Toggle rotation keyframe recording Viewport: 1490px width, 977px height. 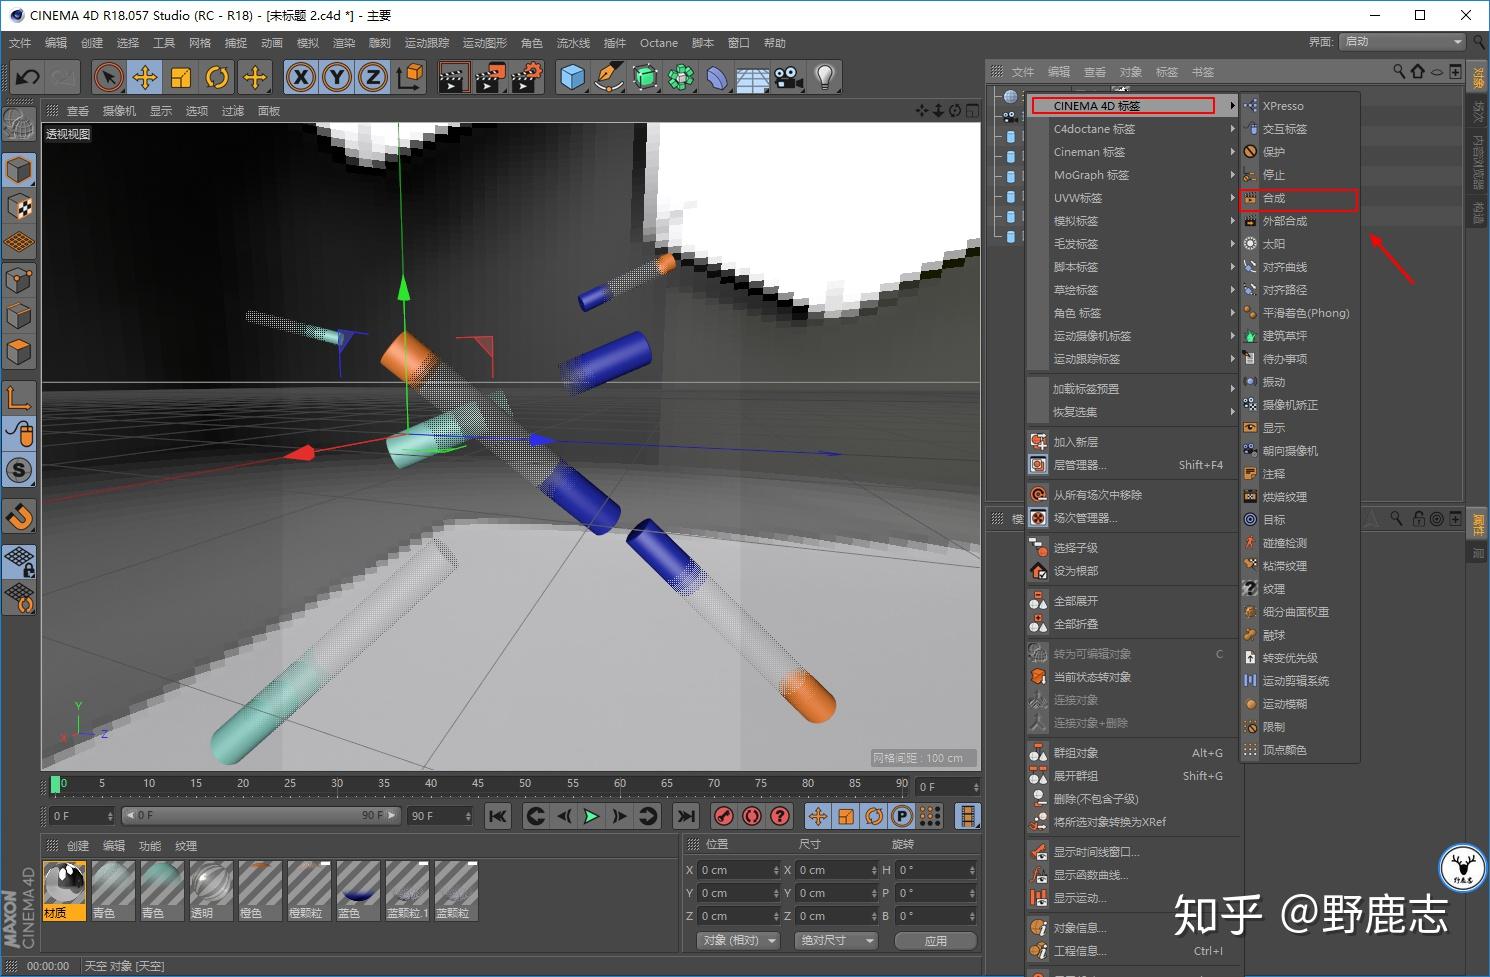click(874, 816)
